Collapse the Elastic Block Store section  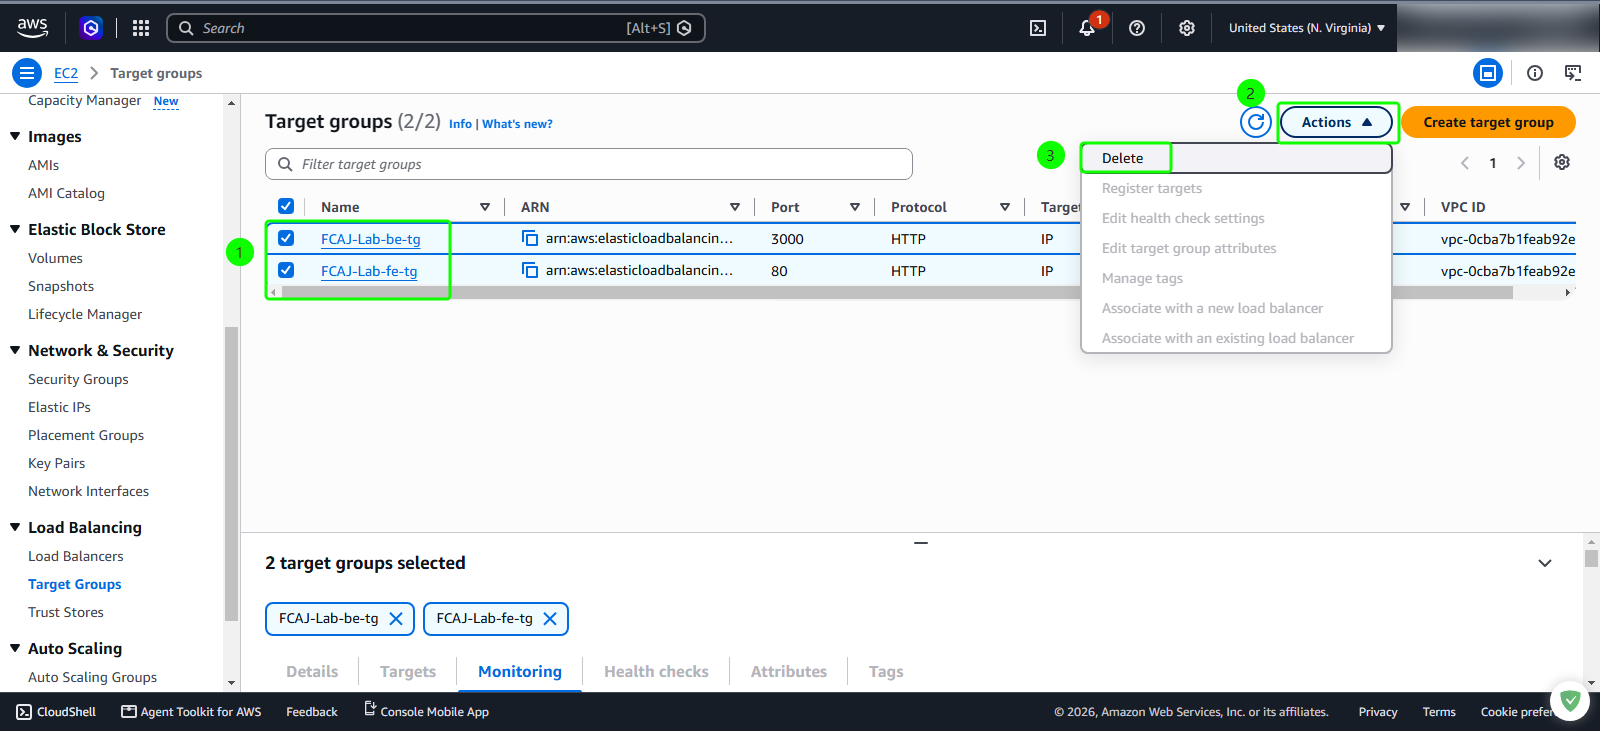[x=15, y=229]
